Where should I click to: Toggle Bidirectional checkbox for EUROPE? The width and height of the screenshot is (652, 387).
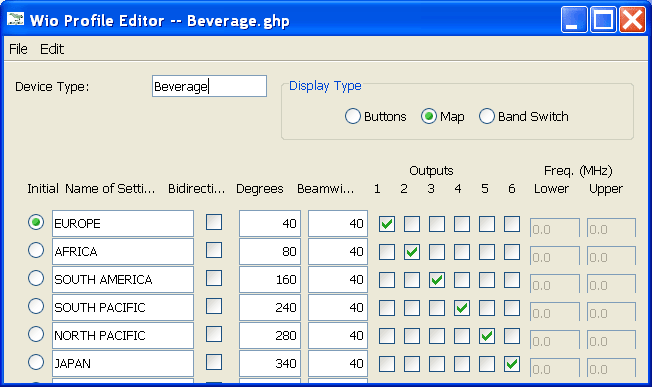[214, 222]
